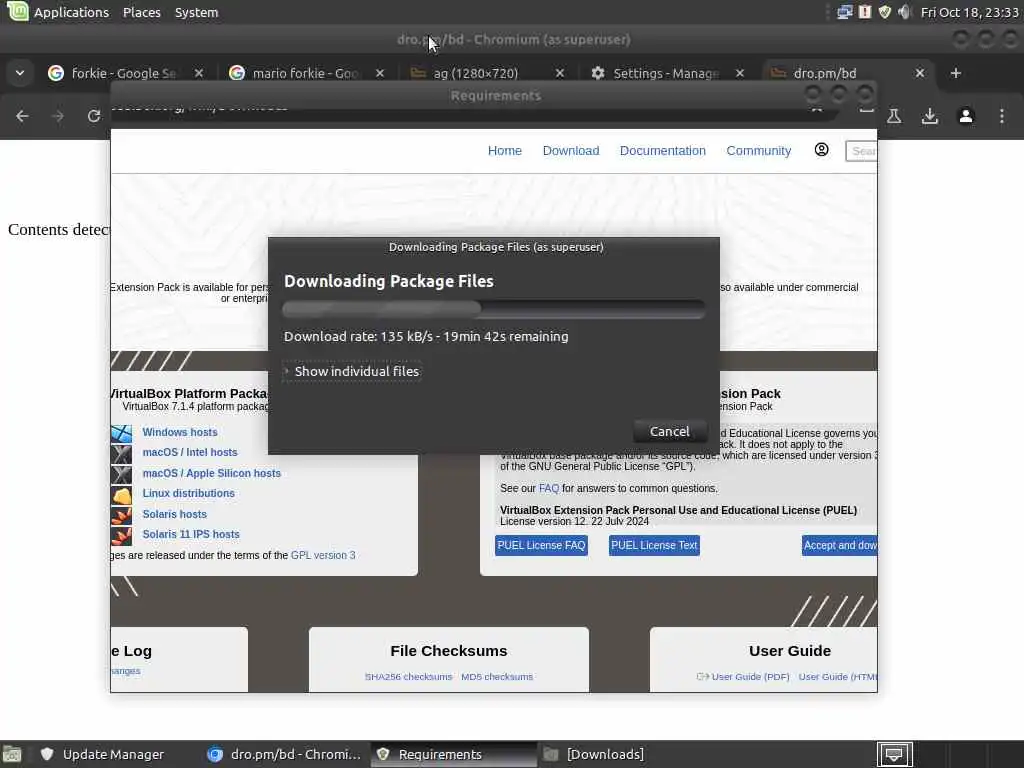Viewport: 1024px width, 768px height.
Task: Click the Solaris hosts icon
Action: pos(121,515)
